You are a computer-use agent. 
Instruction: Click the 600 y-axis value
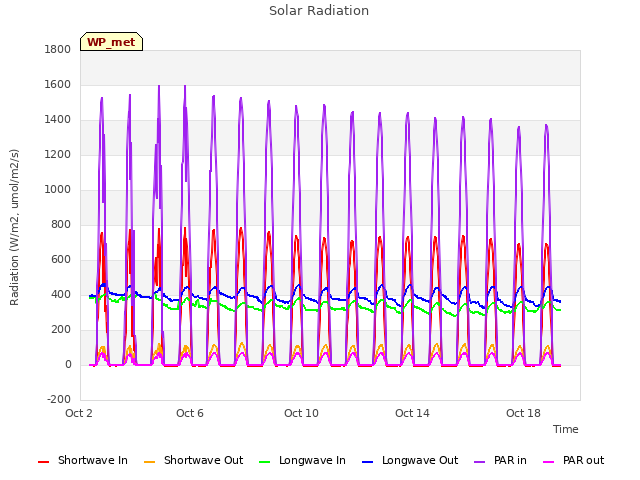[x=61, y=260]
